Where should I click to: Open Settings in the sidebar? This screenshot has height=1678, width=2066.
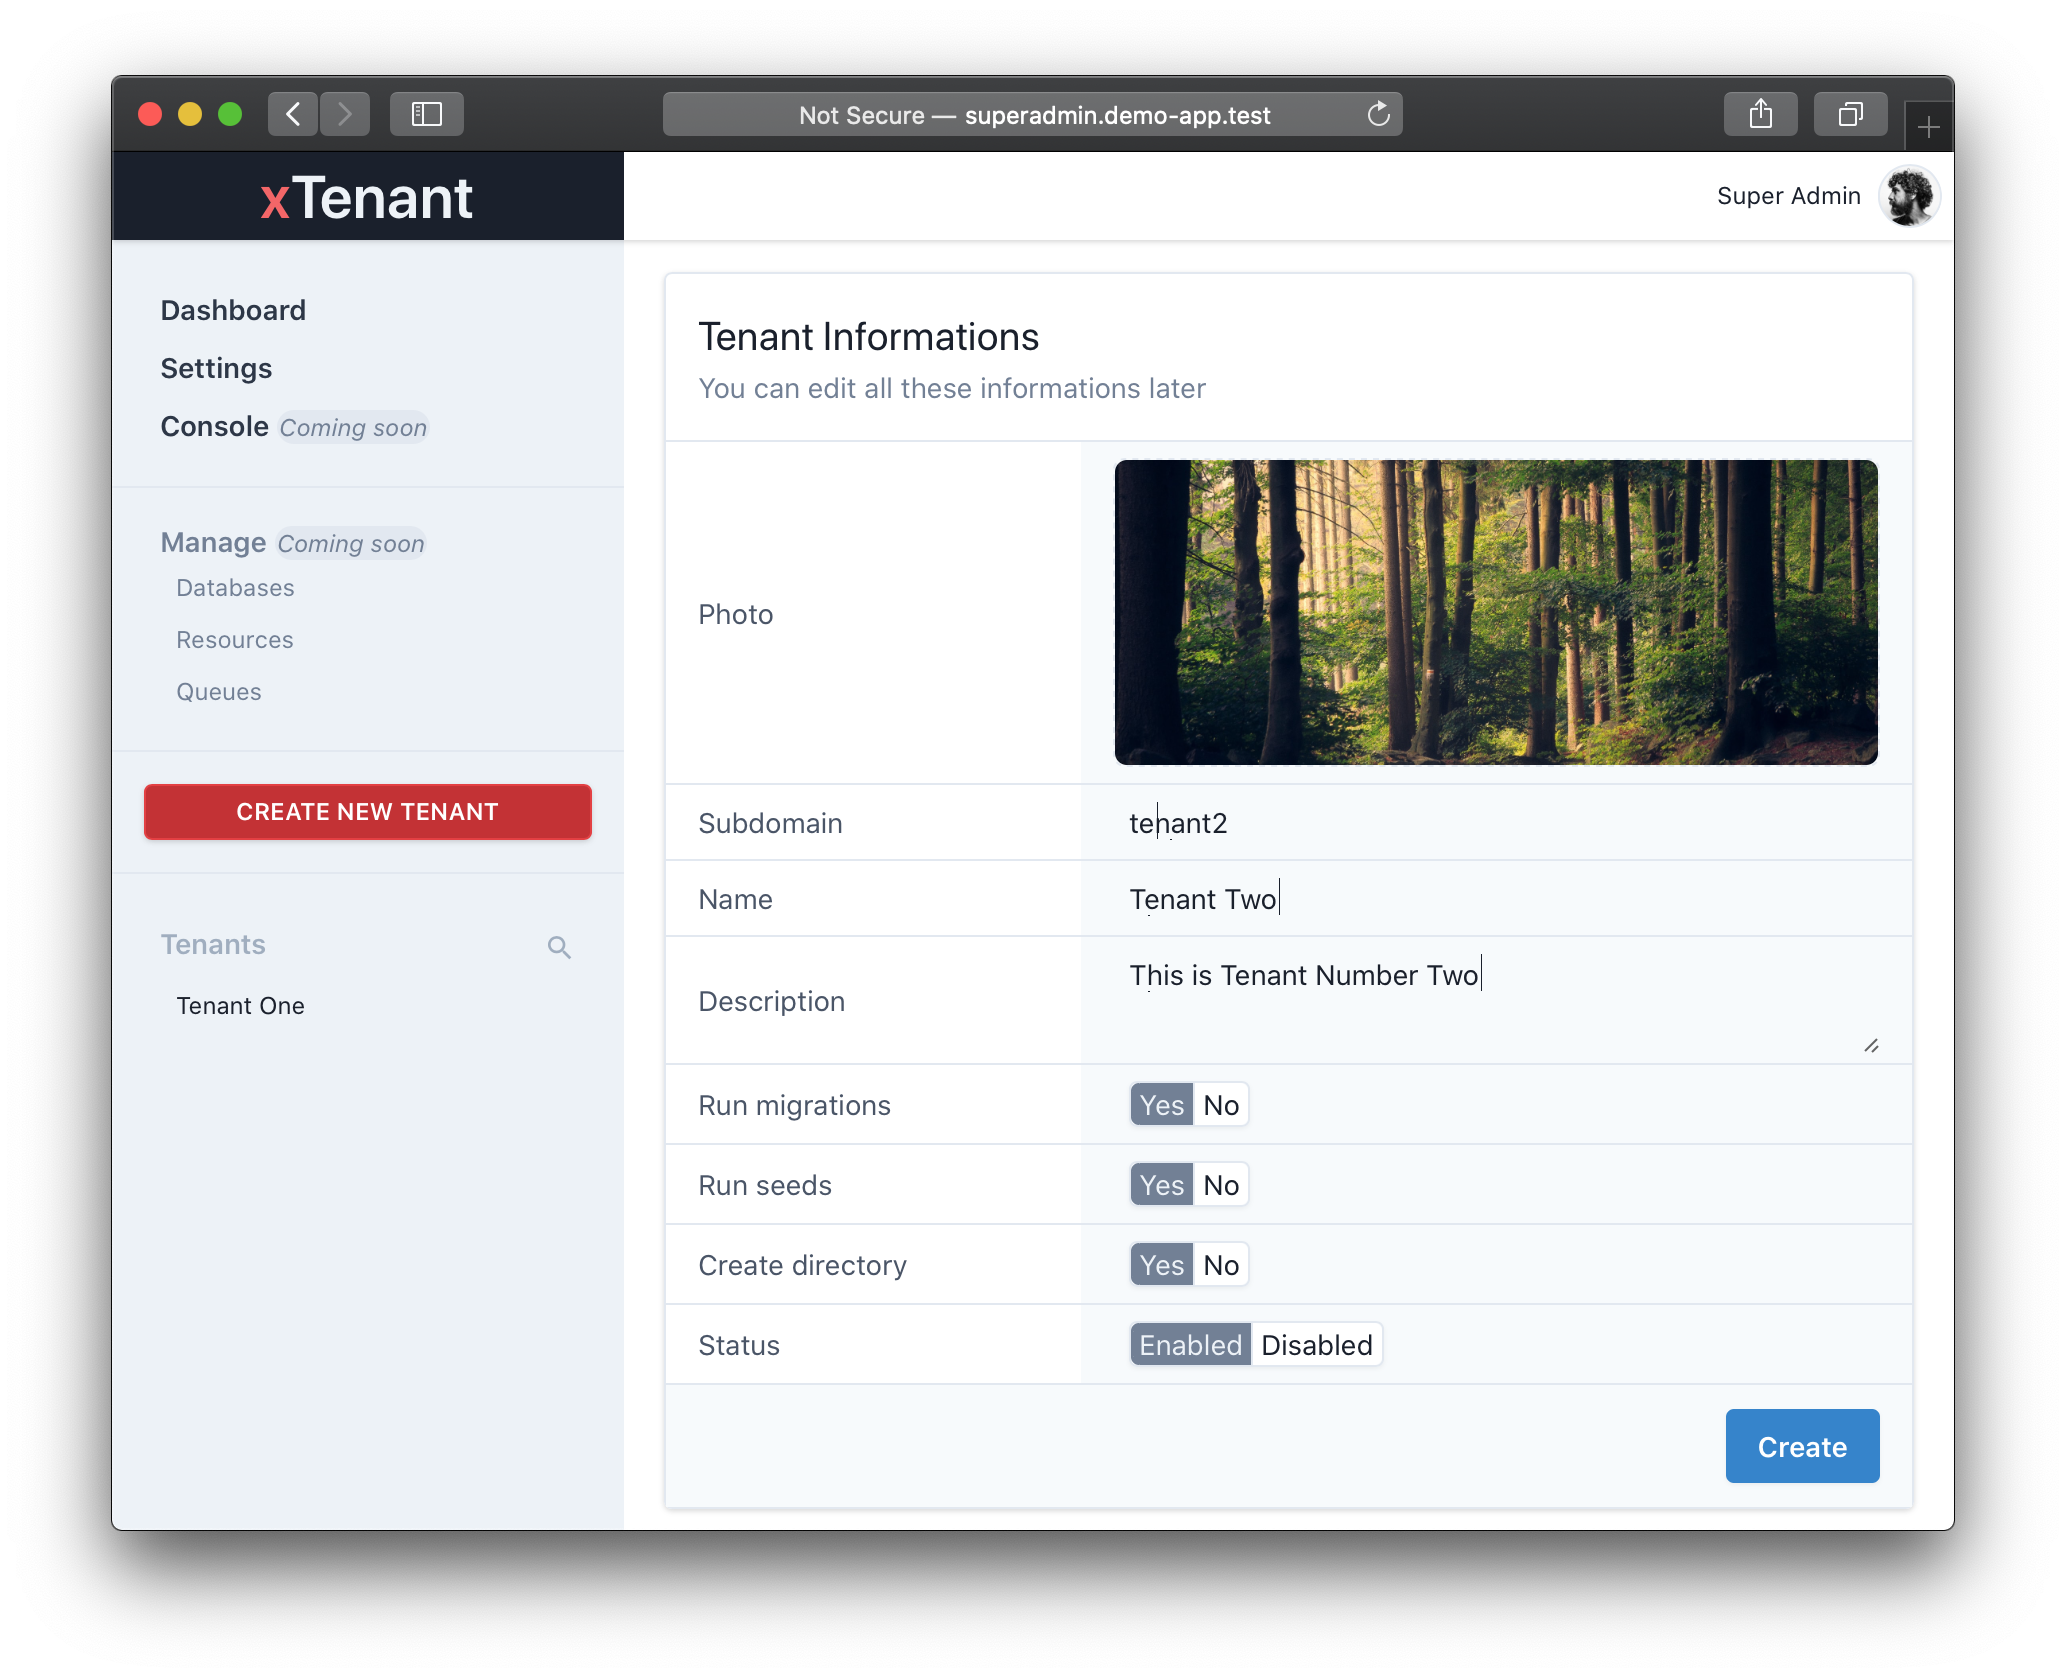click(216, 368)
